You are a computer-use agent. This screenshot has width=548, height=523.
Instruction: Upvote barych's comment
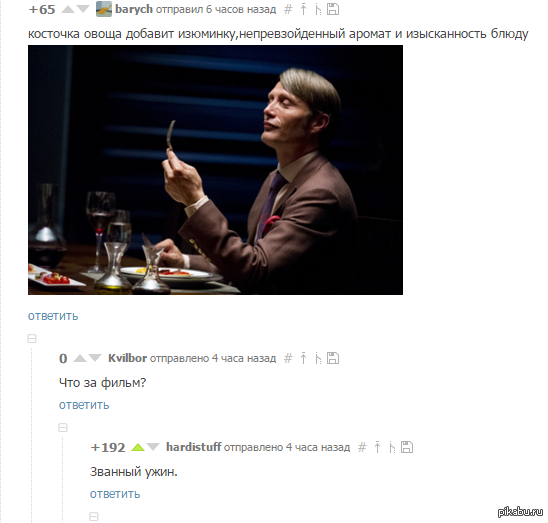pos(68,9)
